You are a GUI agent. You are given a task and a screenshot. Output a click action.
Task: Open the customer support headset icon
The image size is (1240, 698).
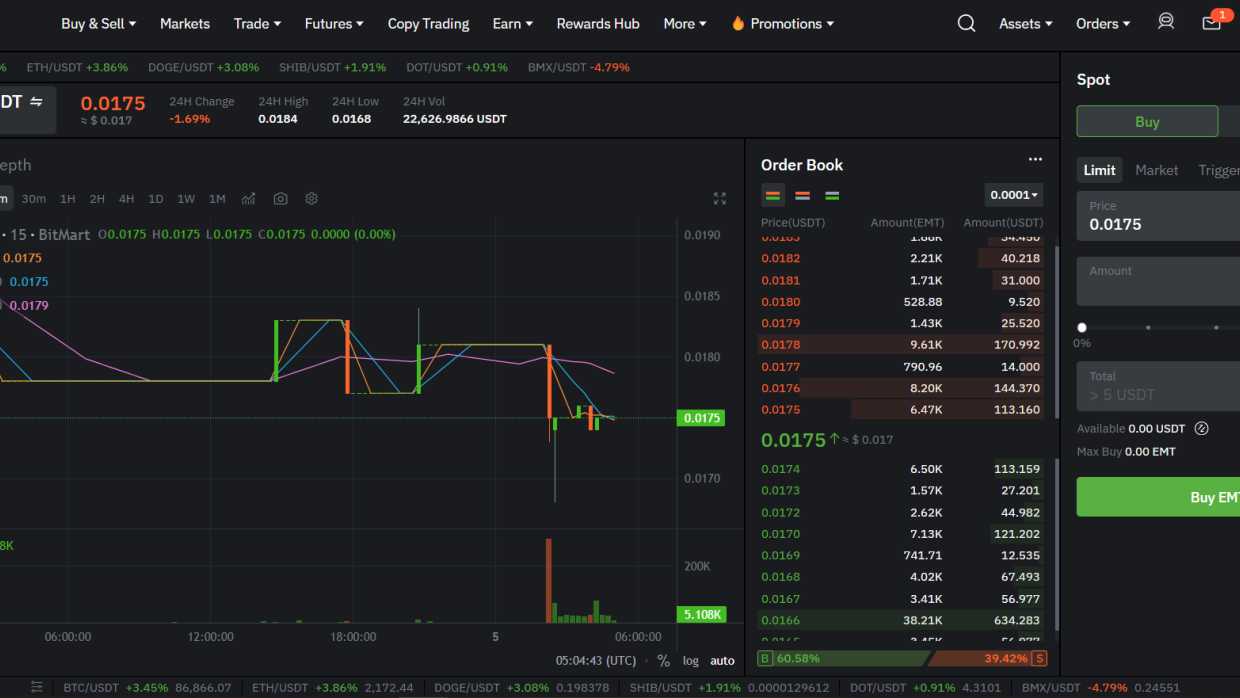coord(1166,22)
